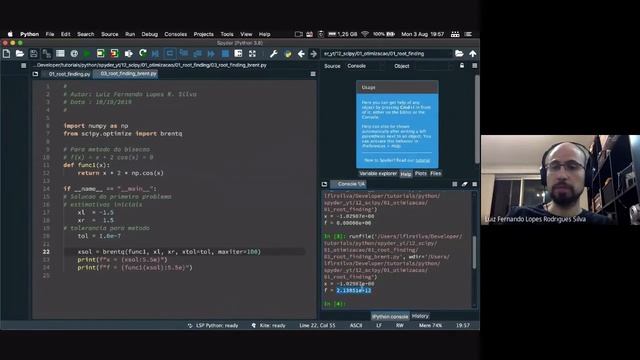
Task: Open the PYTHONPATH manager Python icon
Action: click(287, 53)
